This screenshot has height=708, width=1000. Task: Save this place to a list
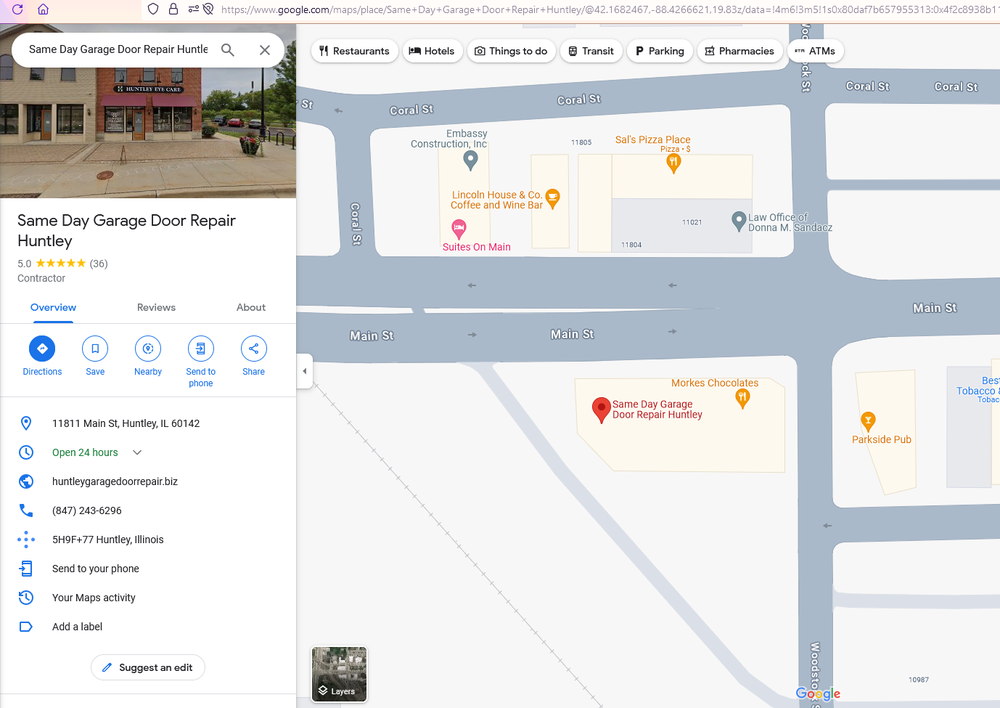[x=95, y=348]
